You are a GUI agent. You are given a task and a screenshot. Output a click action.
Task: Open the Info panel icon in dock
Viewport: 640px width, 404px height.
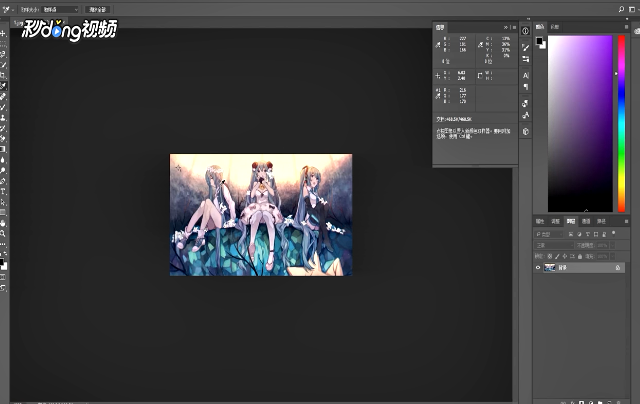(x=526, y=31)
